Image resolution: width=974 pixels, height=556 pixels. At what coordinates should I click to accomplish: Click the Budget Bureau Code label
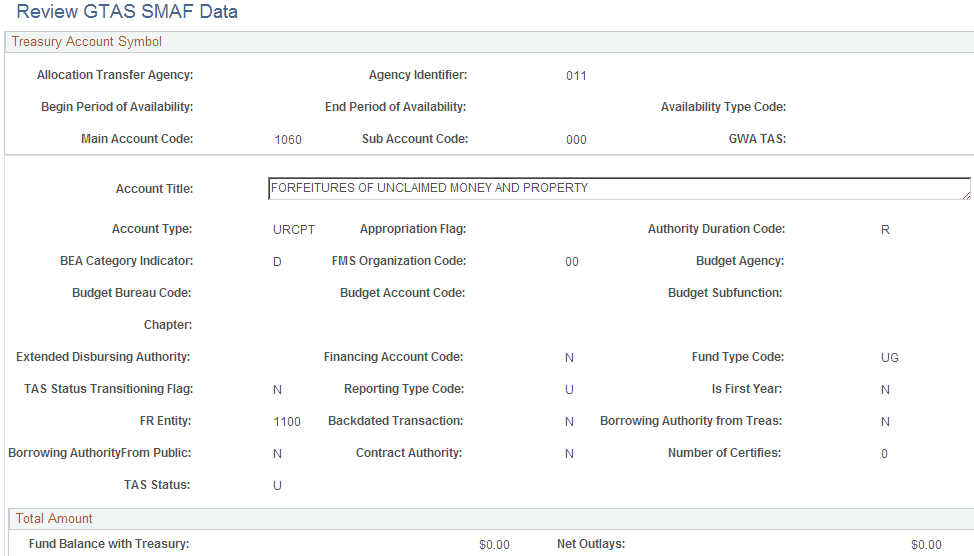pyautogui.click(x=131, y=293)
